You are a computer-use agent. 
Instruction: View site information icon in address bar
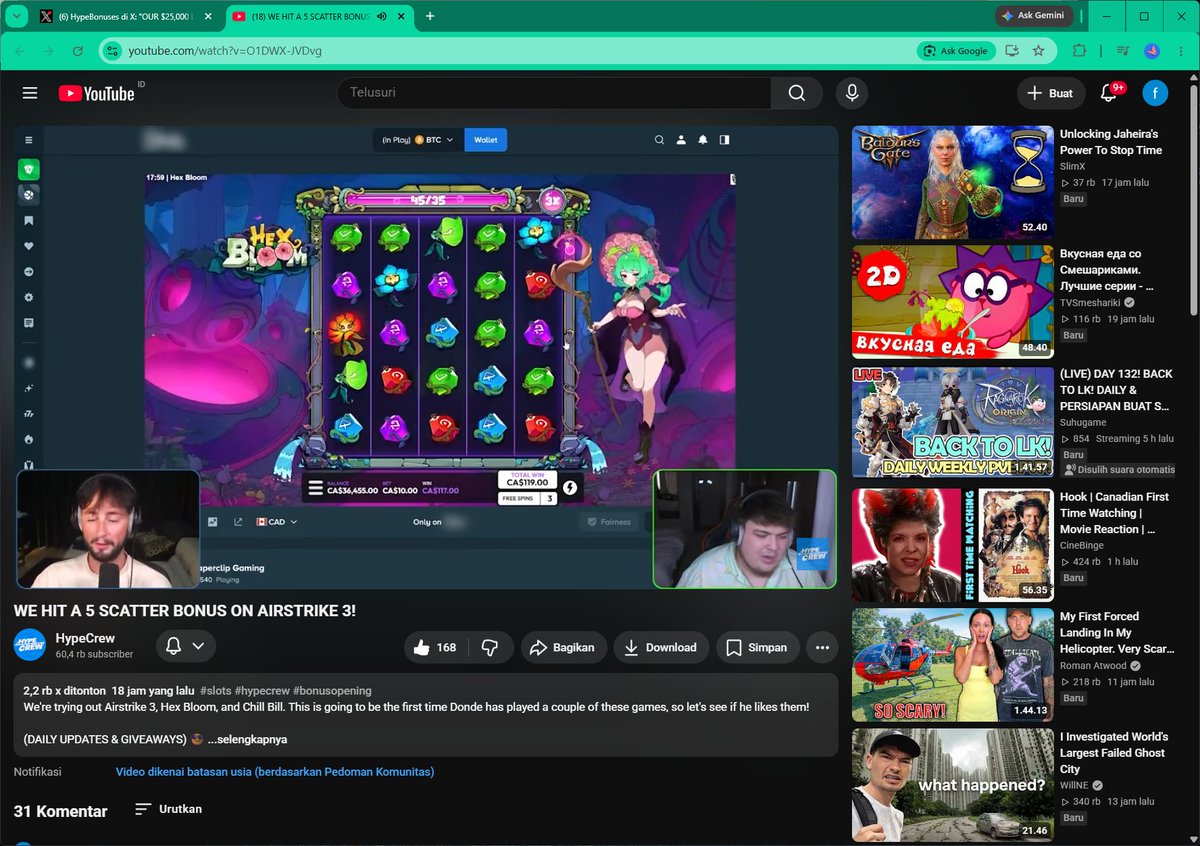click(112, 50)
